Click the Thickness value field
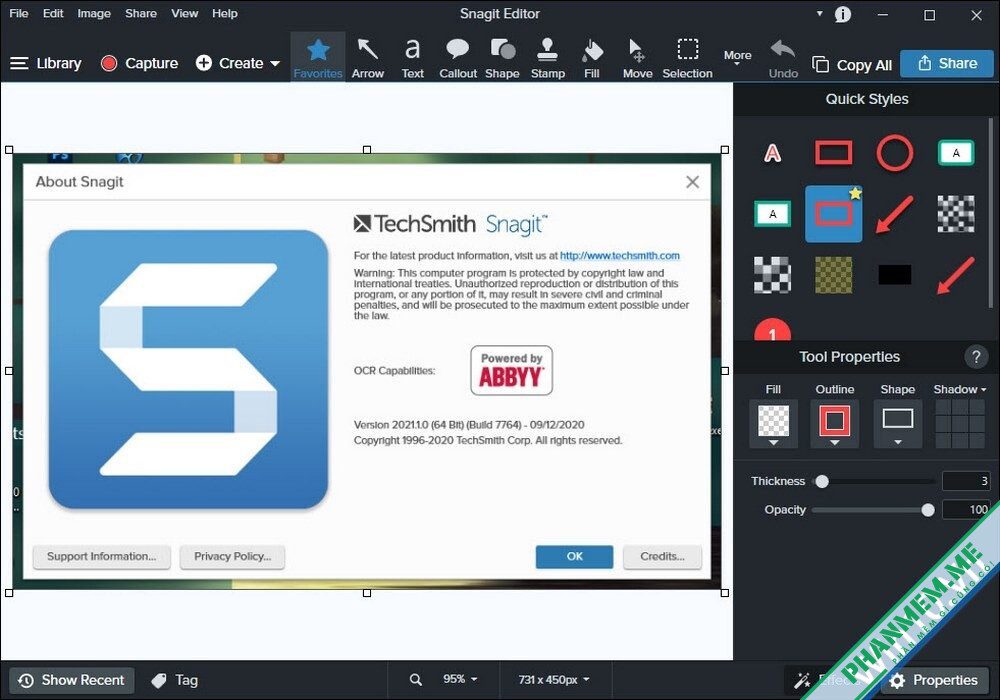Image resolution: width=1000 pixels, height=700 pixels. pos(966,481)
